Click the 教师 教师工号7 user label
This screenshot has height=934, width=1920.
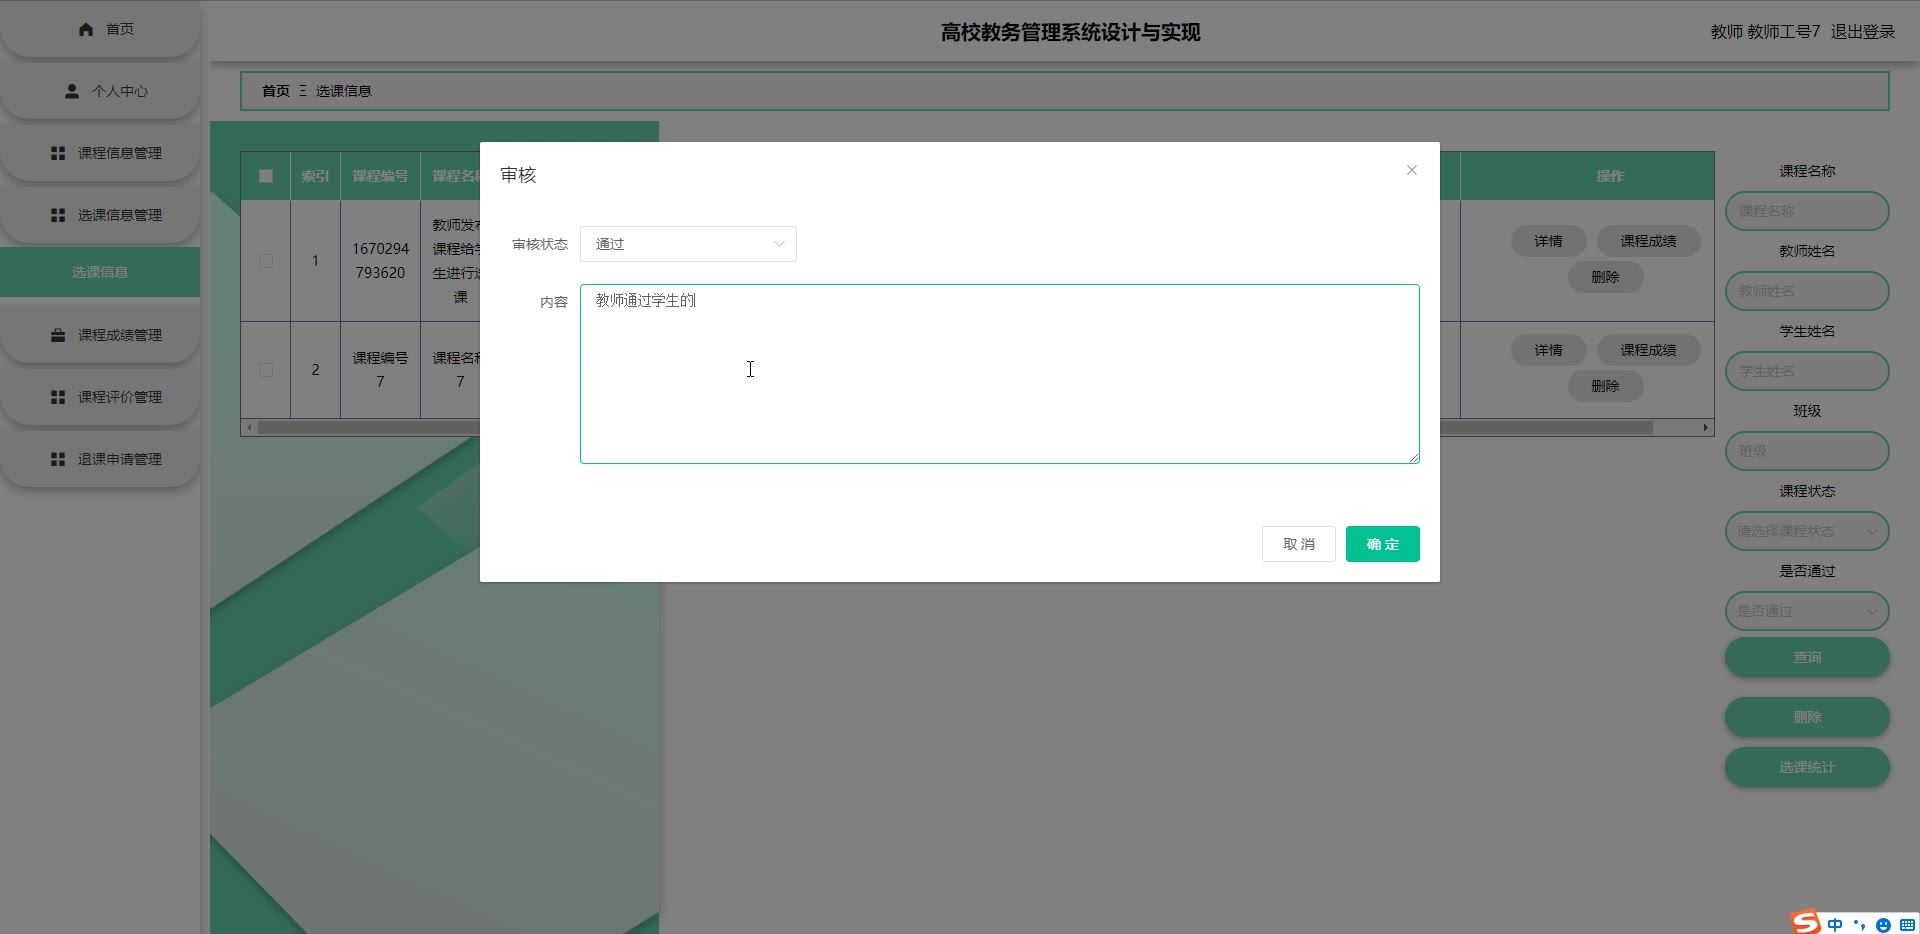click(1765, 32)
